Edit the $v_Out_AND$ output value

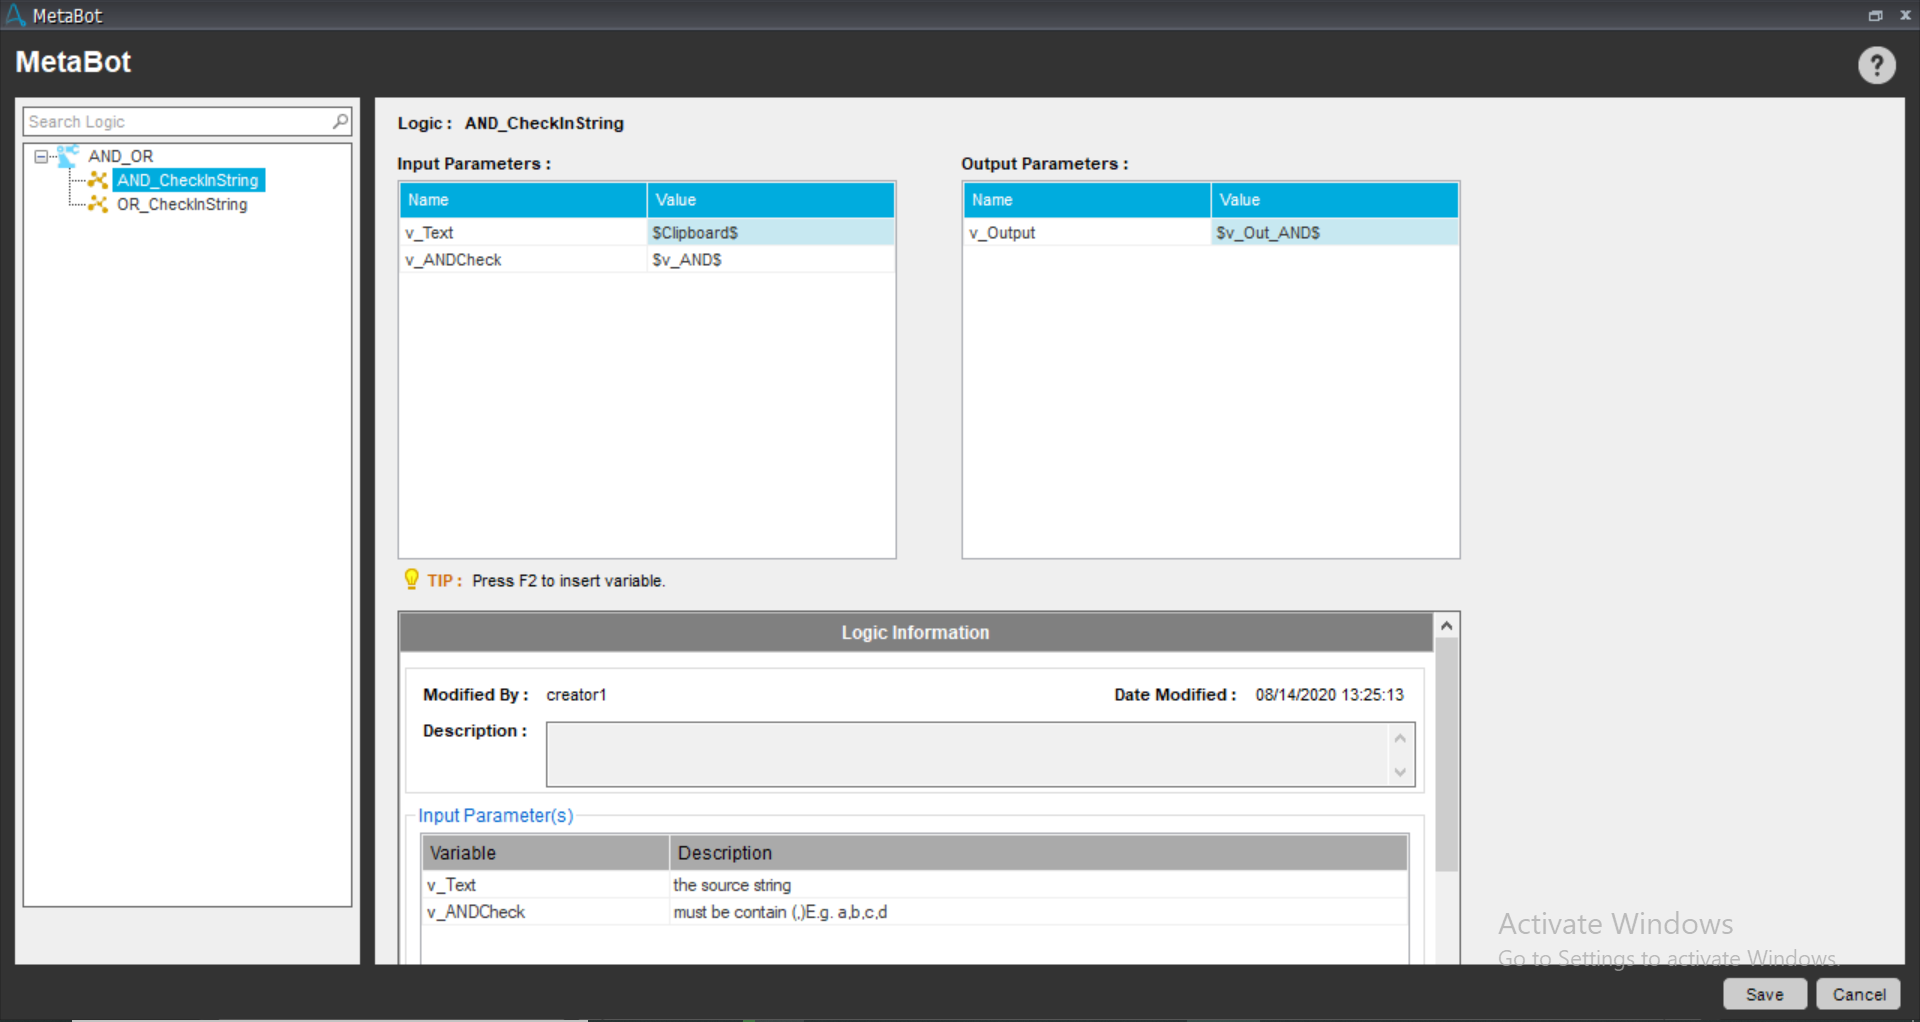1334,232
